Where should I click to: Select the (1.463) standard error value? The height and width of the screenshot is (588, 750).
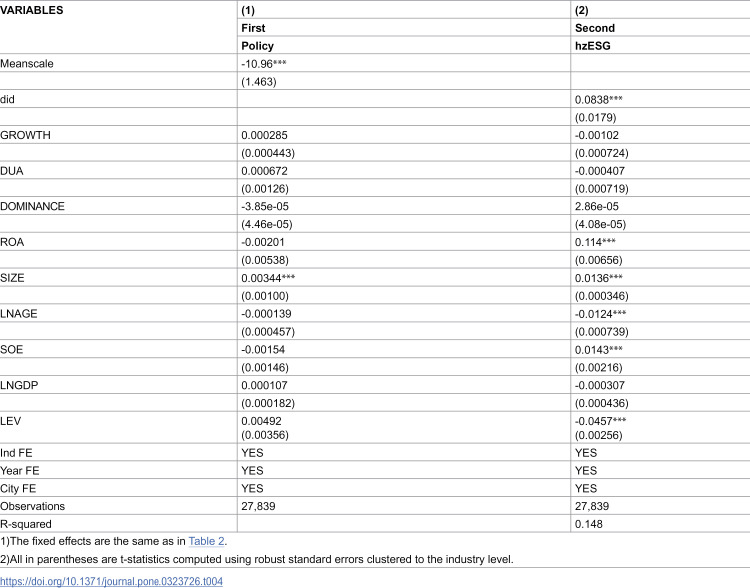(259, 82)
